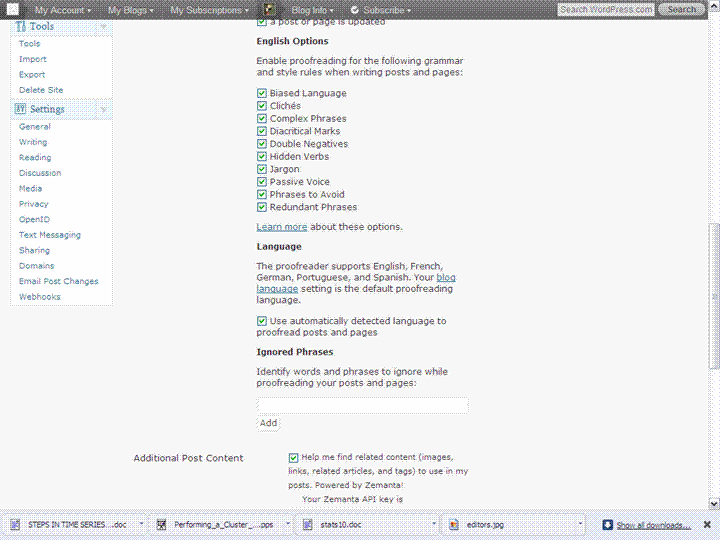Open the My Account dropdown menu
Image resolution: width=720 pixels, height=540 pixels.
pyautogui.click(x=62, y=10)
